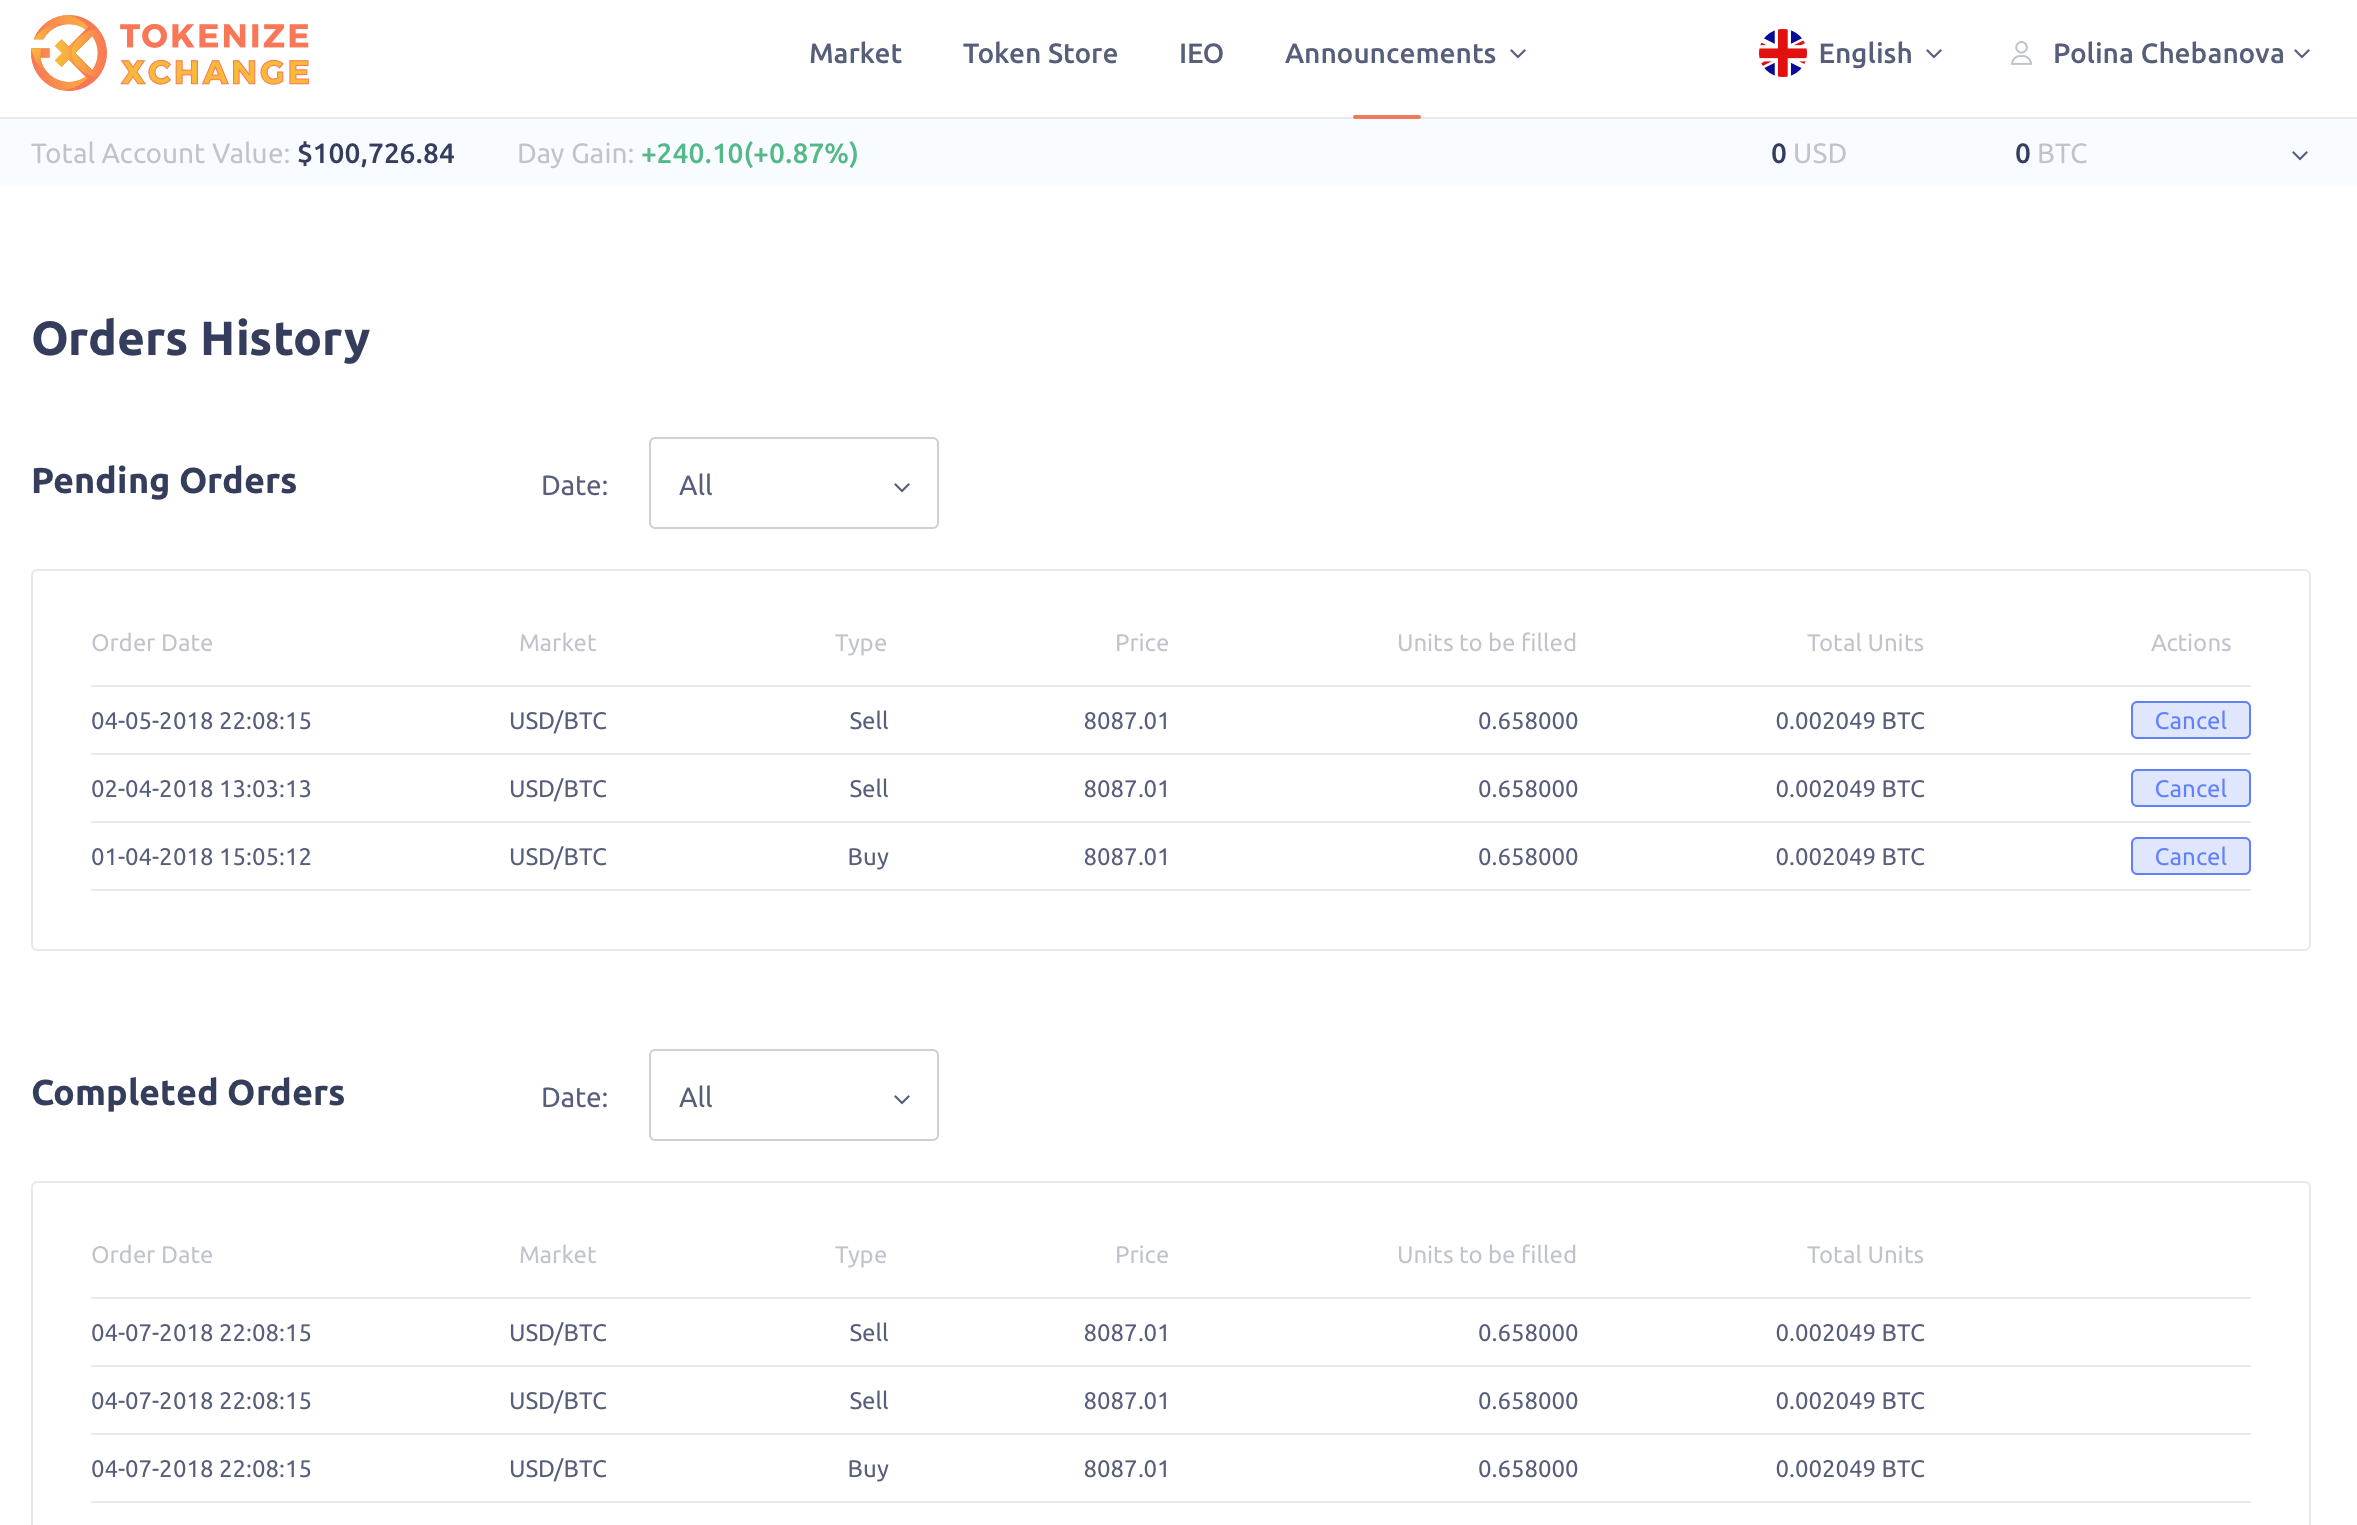Cancel the 02-04-2018 13:03:13 pending order

click(2190, 788)
